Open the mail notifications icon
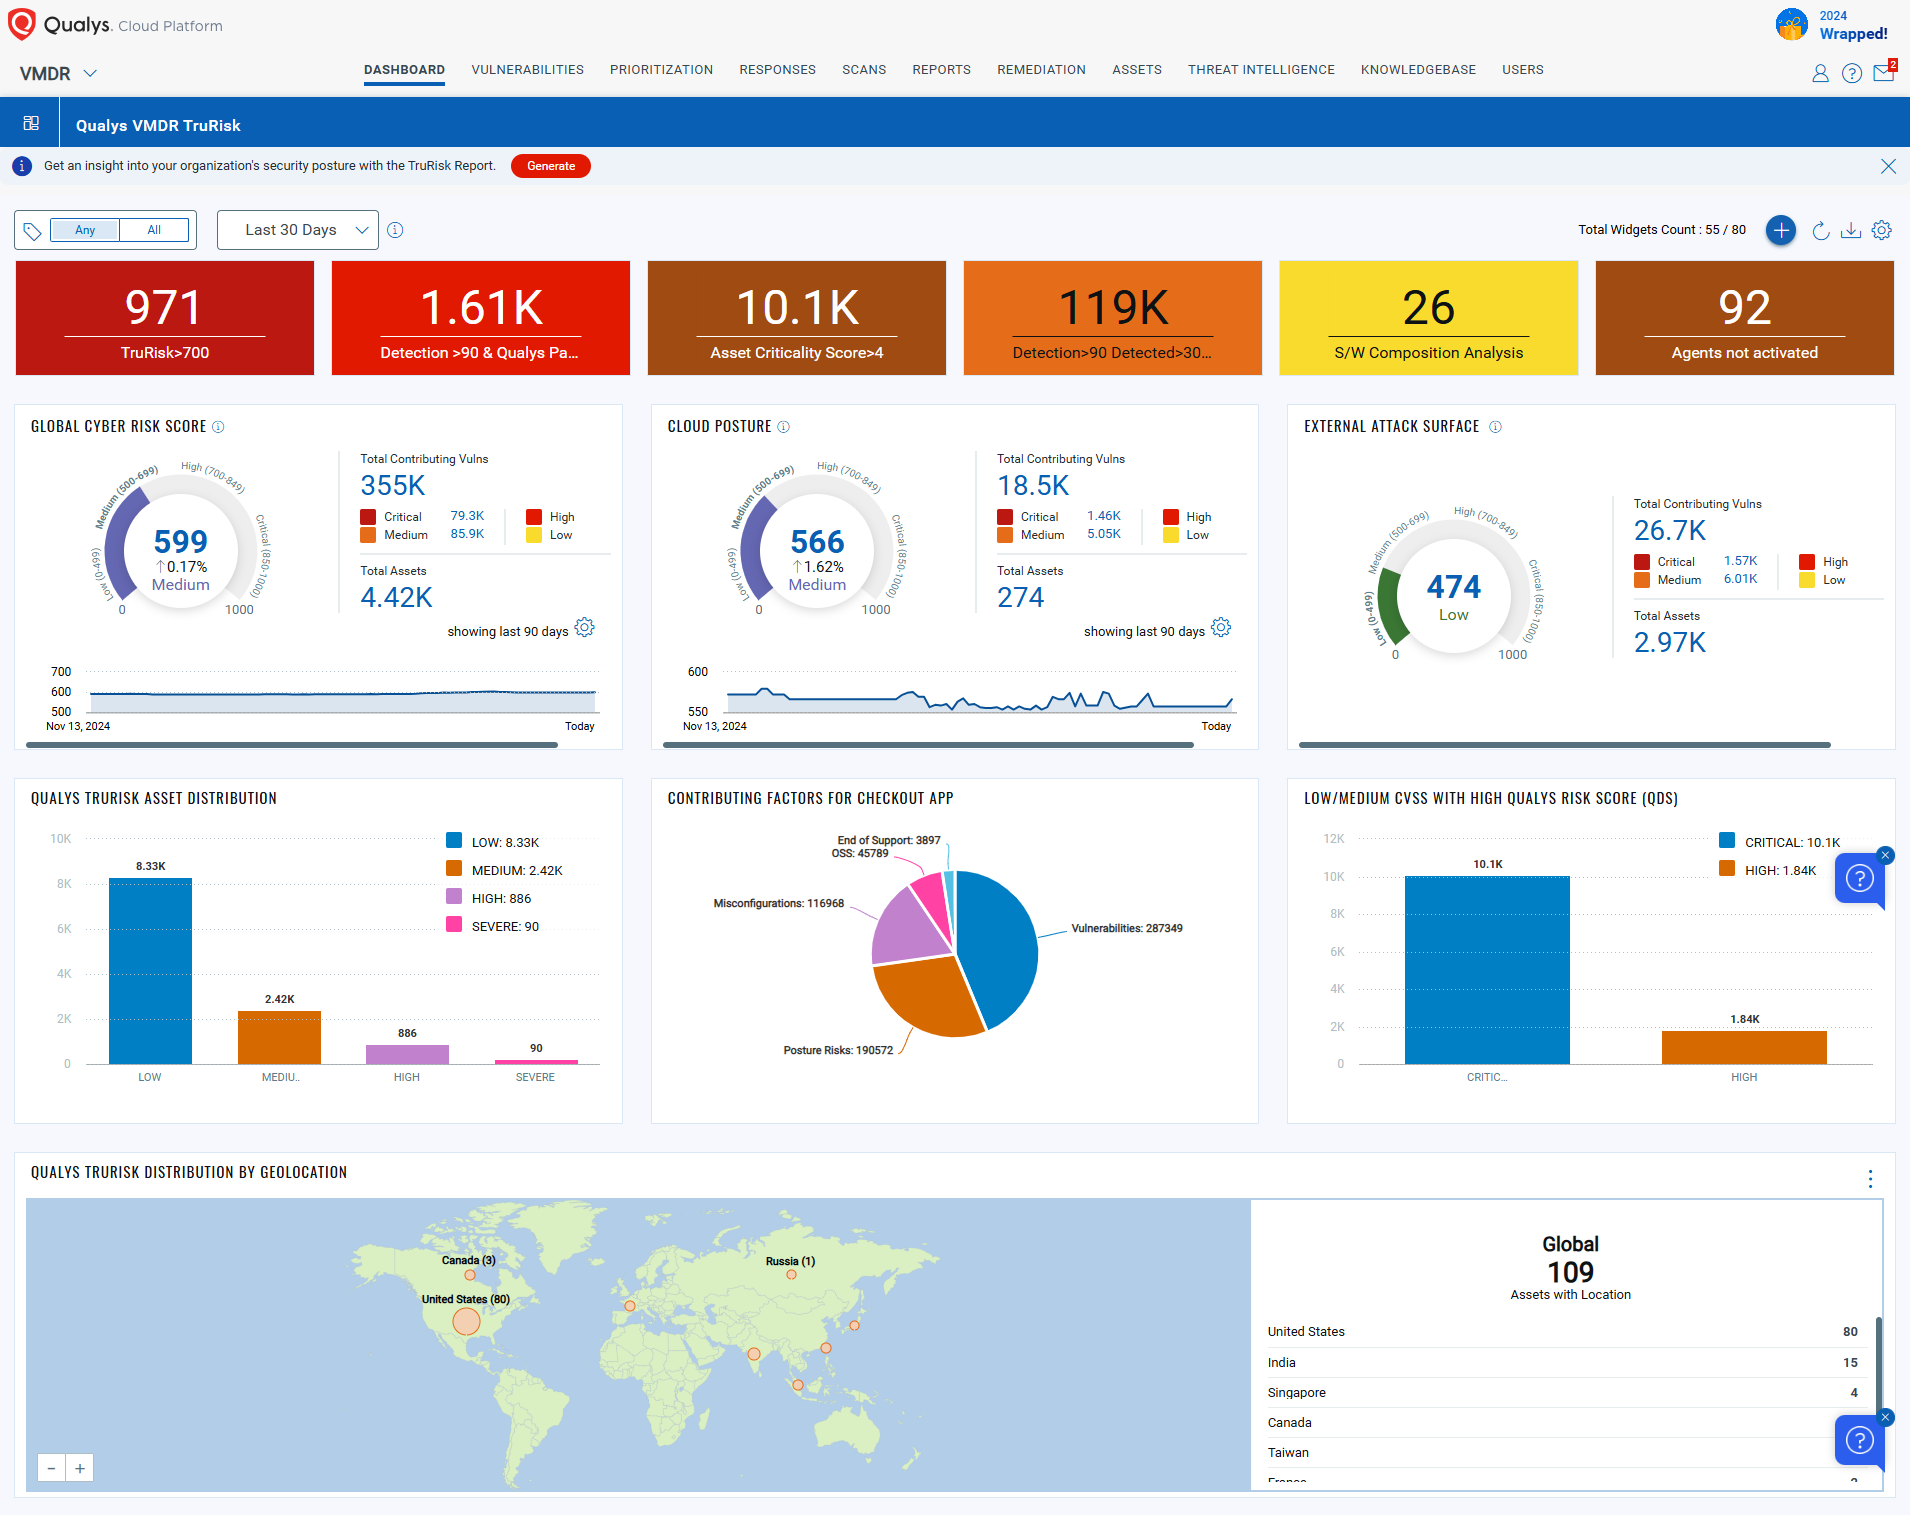This screenshot has height=1515, width=1910. 1883,73
